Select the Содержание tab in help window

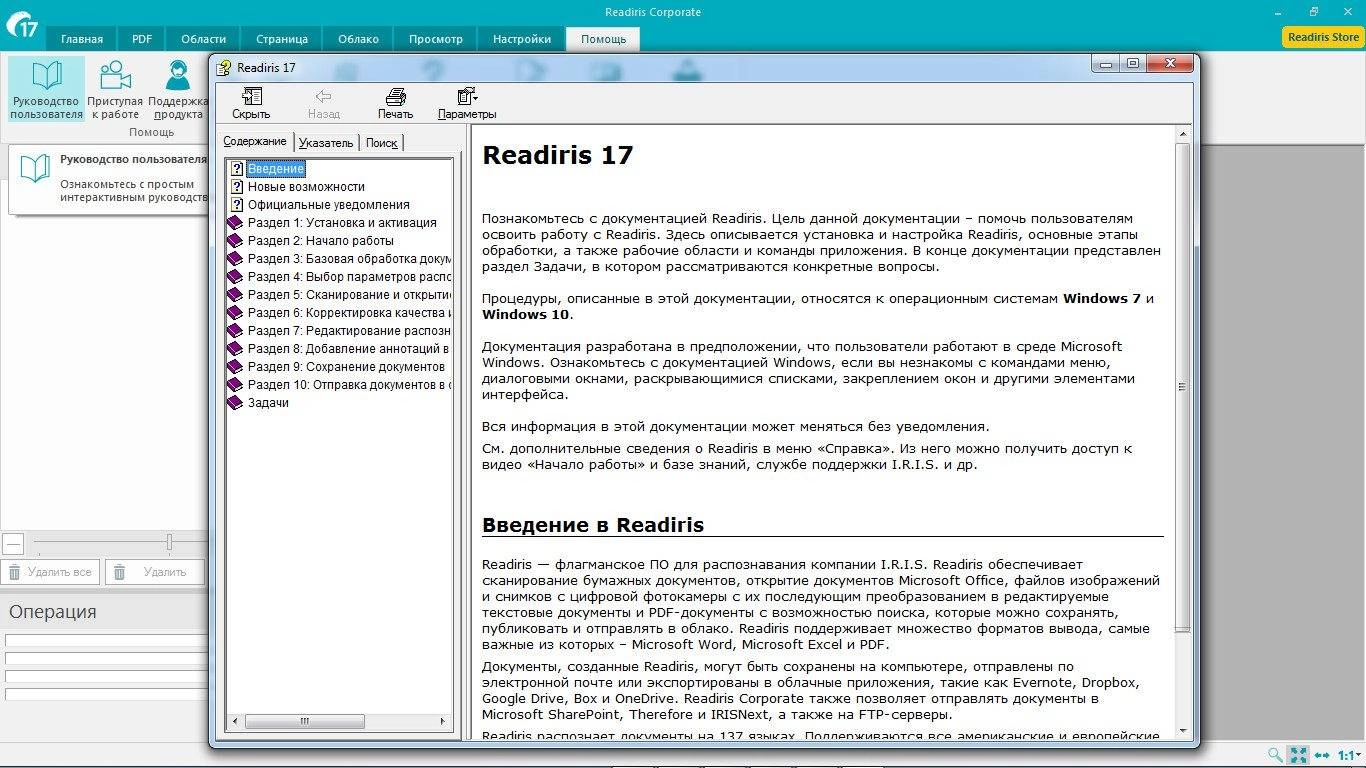(255, 142)
